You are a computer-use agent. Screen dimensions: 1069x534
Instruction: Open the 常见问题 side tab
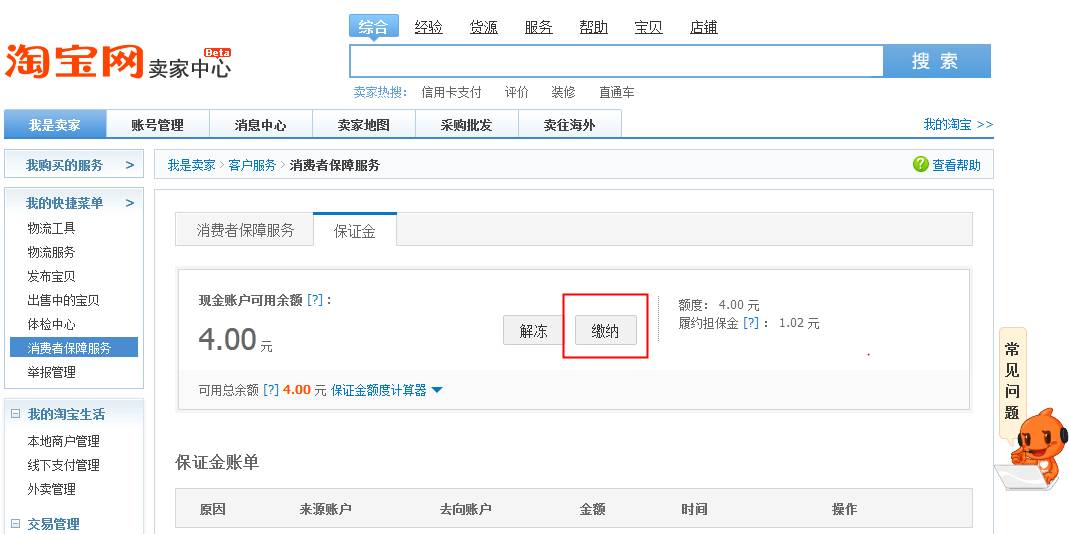pyautogui.click(x=1012, y=382)
